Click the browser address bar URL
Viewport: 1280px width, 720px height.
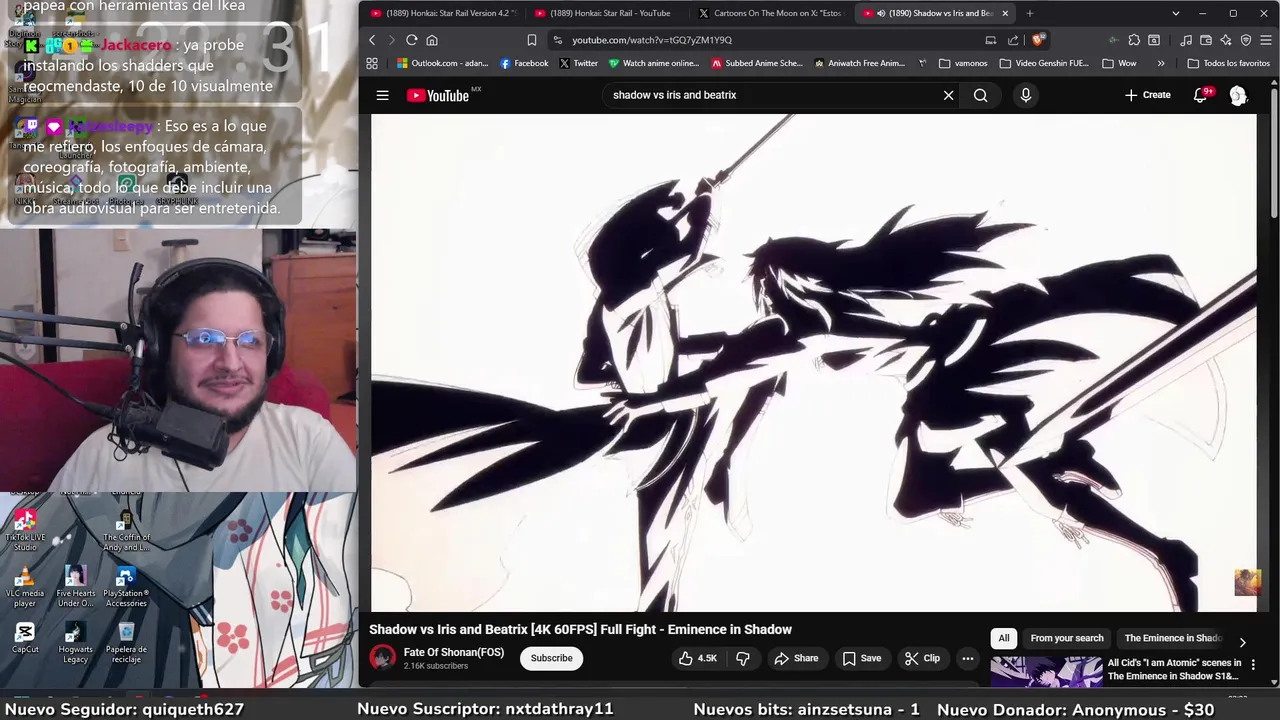click(652, 40)
